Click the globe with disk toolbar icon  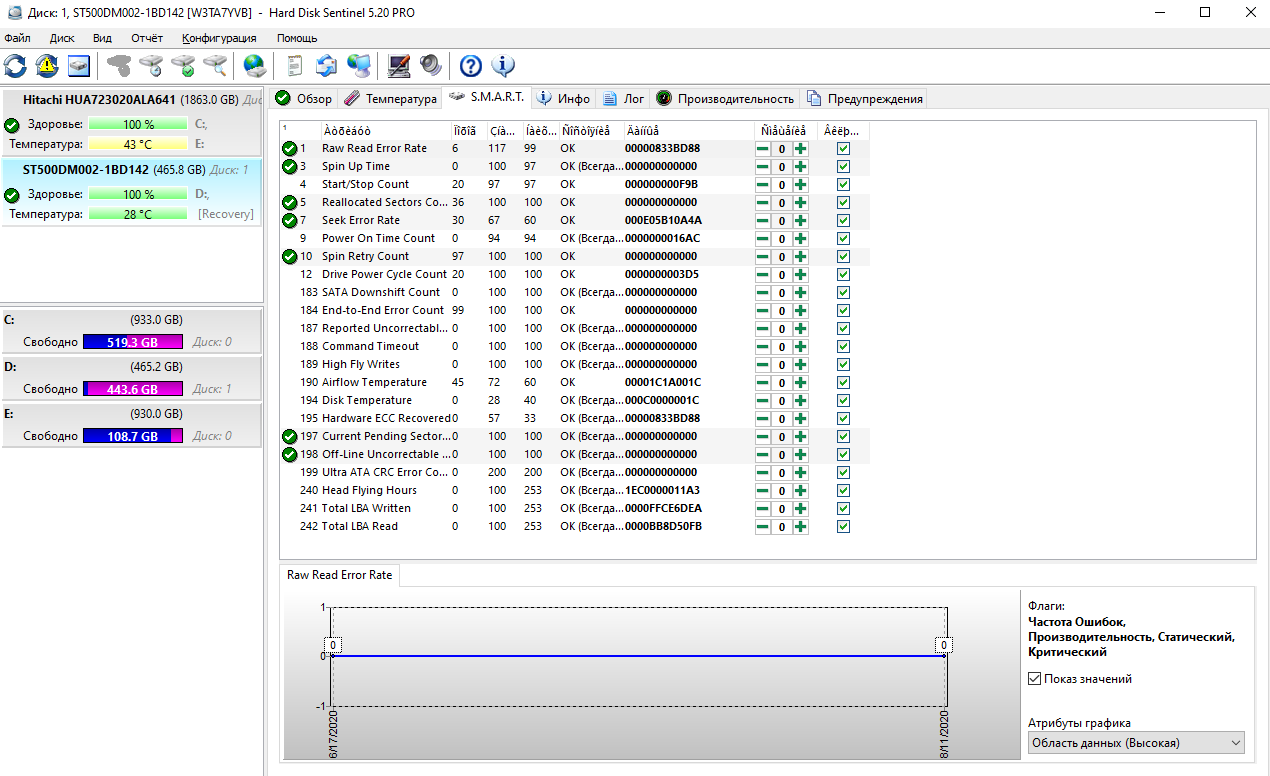coord(256,66)
